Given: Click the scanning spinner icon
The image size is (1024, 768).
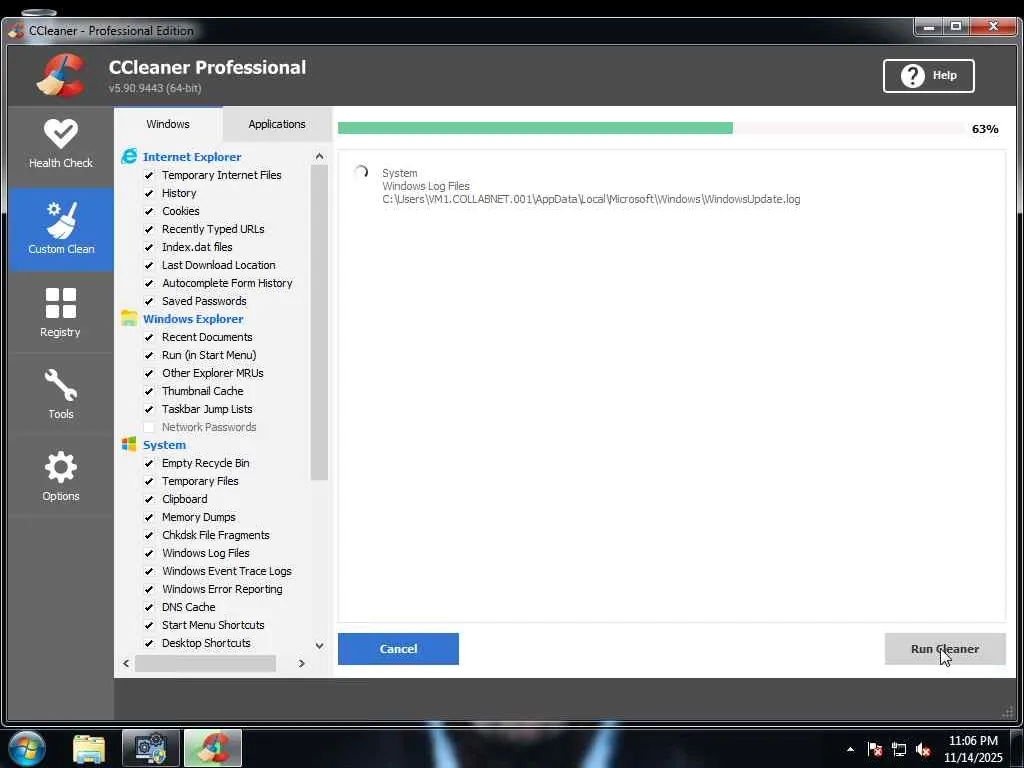Looking at the screenshot, I should pyautogui.click(x=361, y=172).
